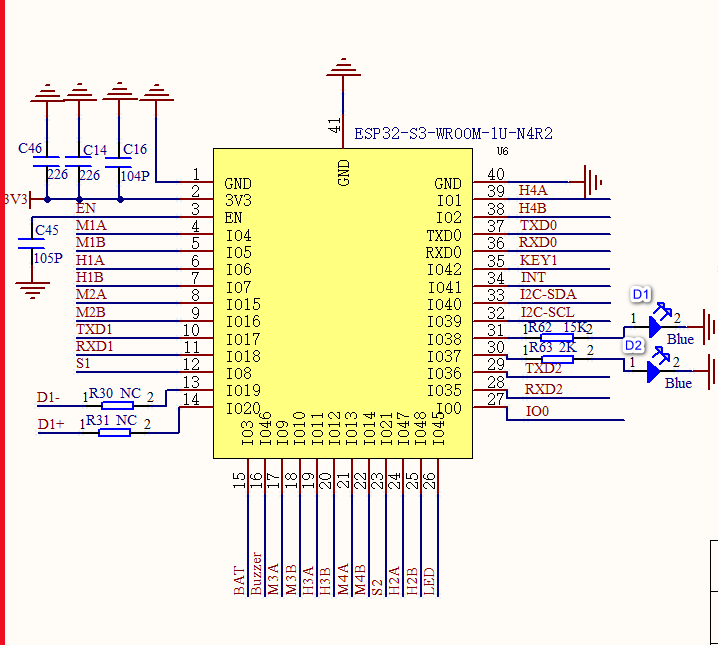Screen dimensions: 718x645
Task: Click the Blue label under LED D1
Action: pos(680,339)
